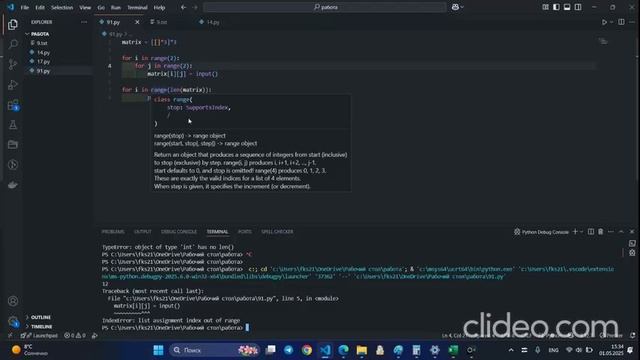Toggle the bottom panel layout icon
The height and width of the screenshot is (360, 640).
point(567,7)
